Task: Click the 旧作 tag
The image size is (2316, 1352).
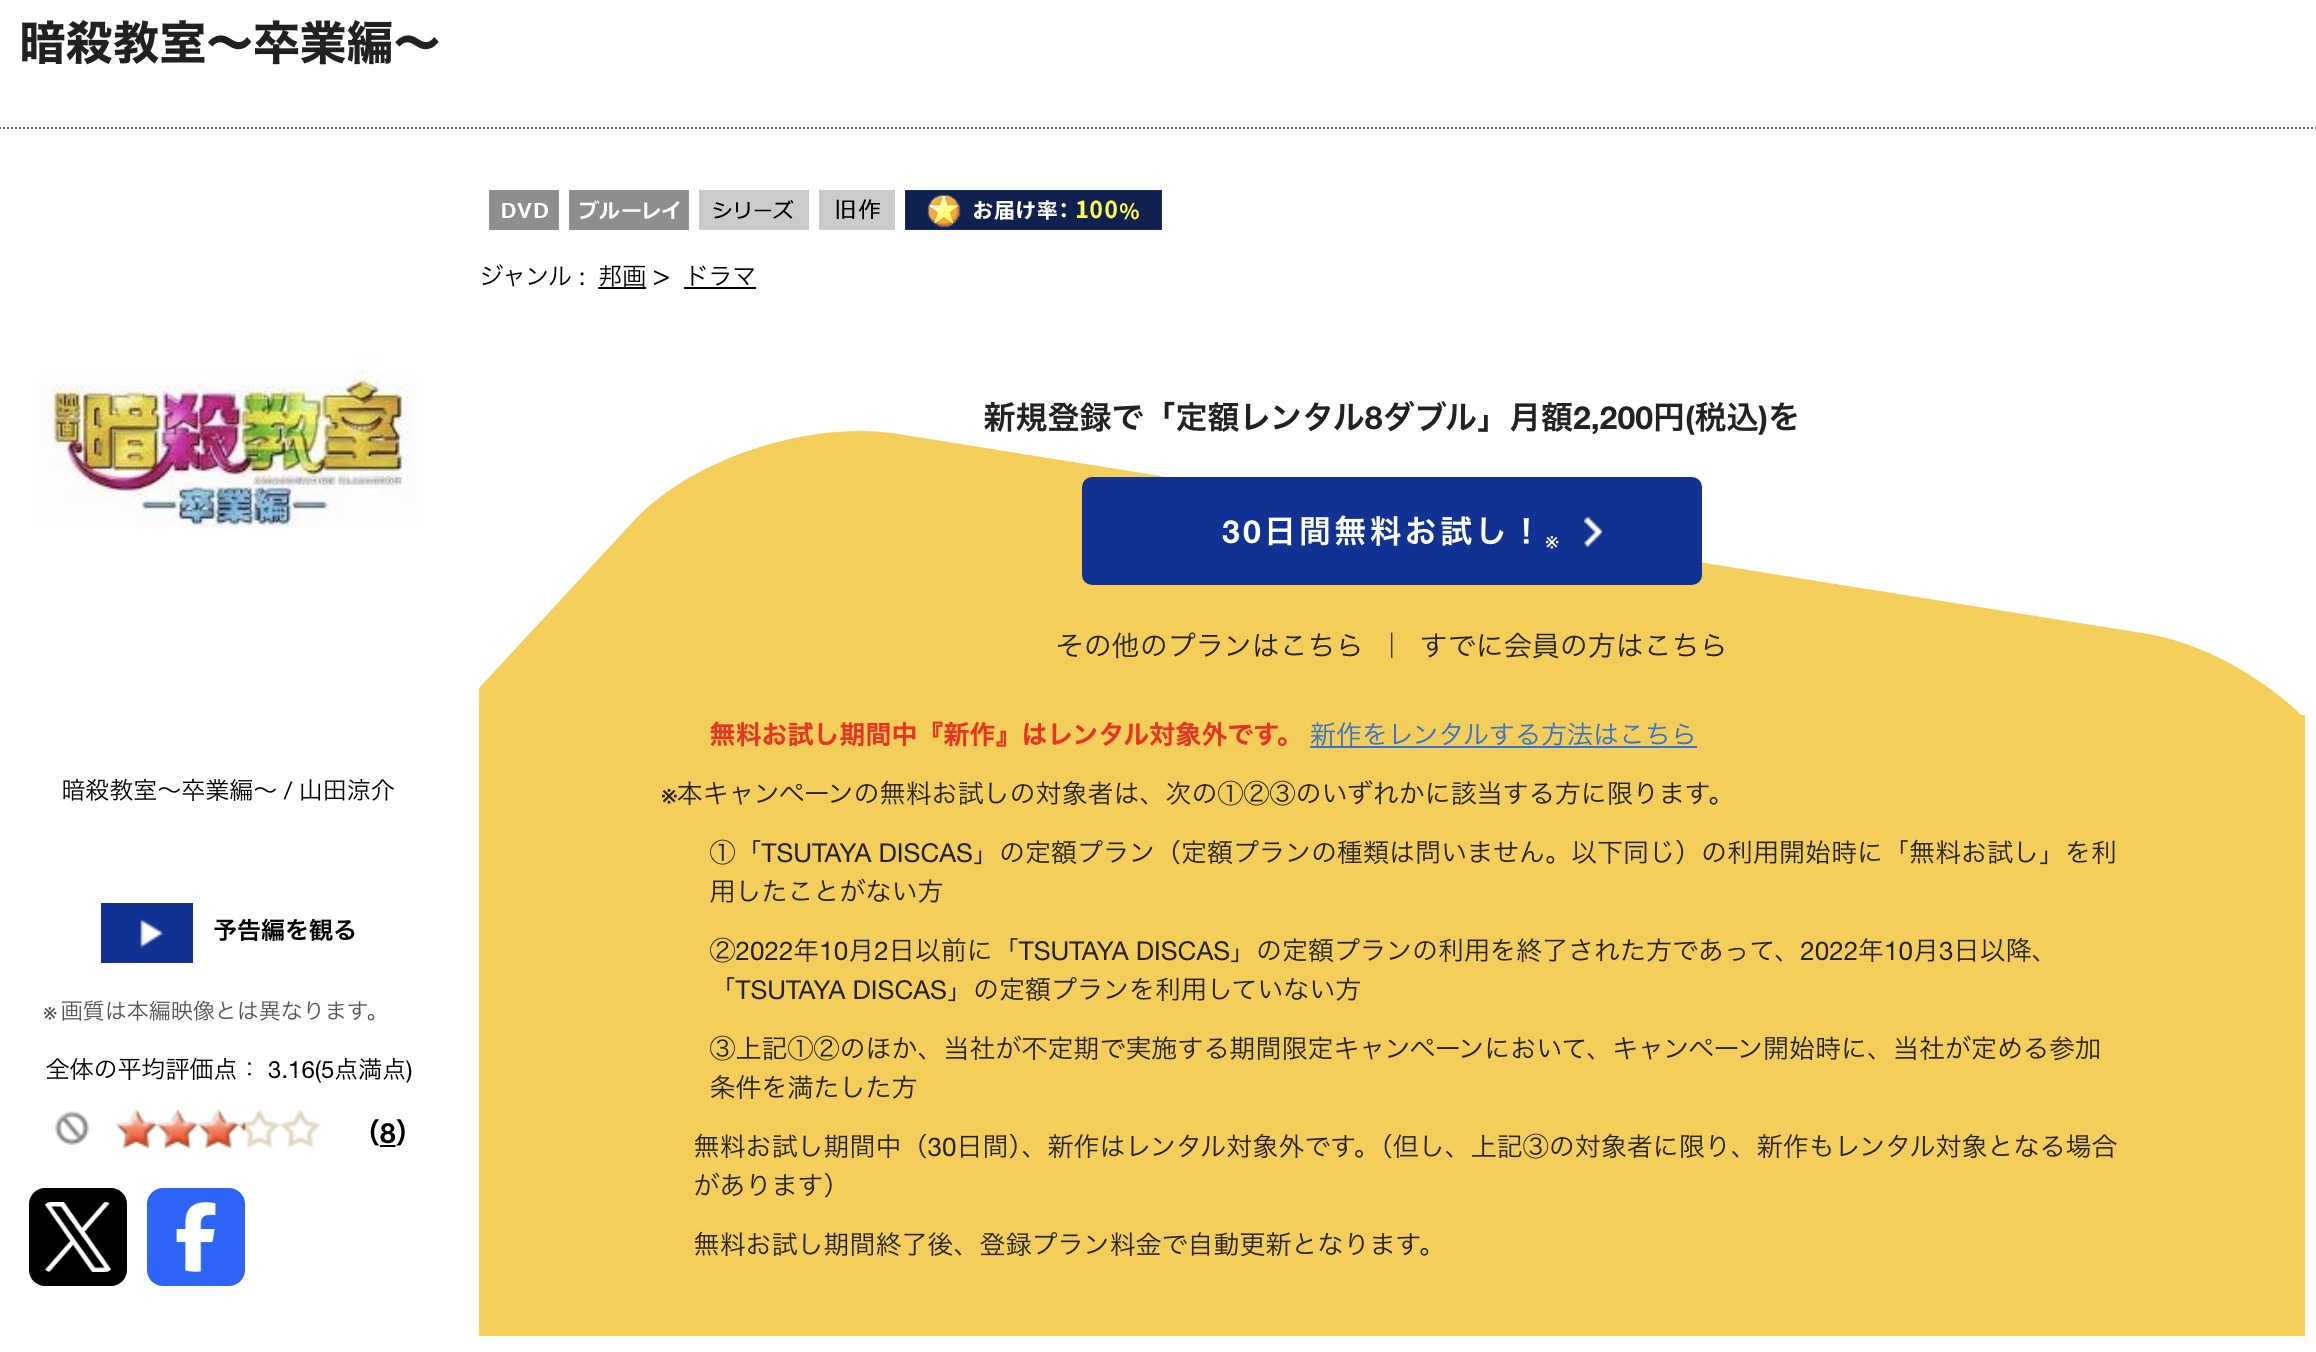Action: (857, 210)
